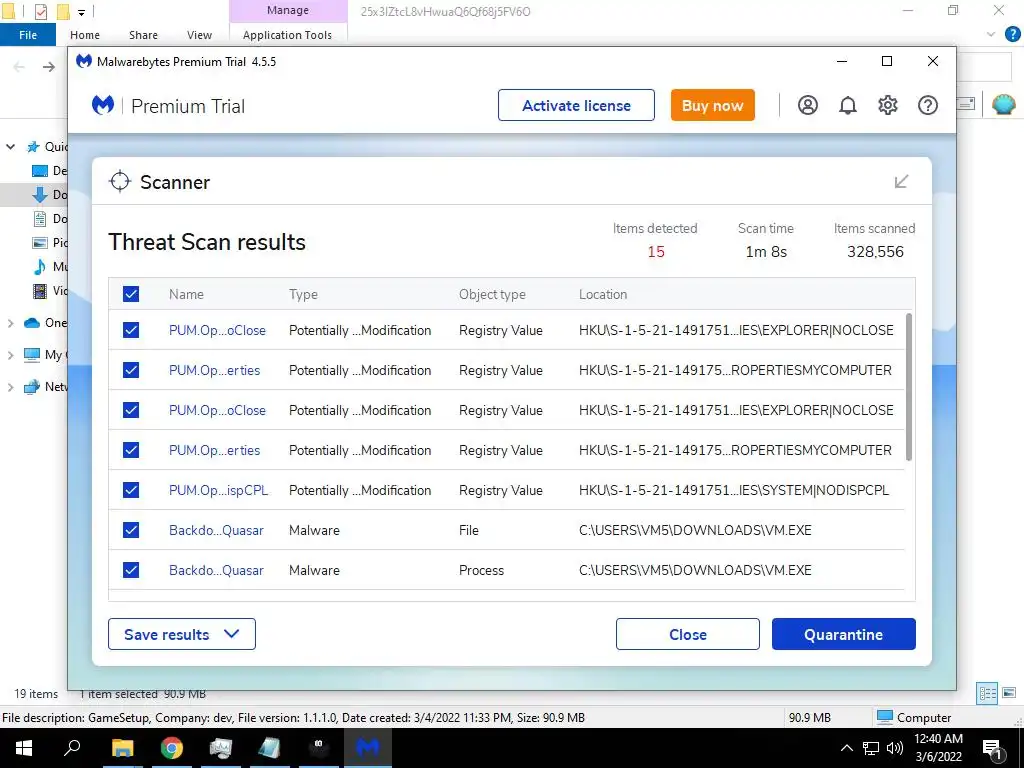The image size is (1024, 768).
Task: Open the Windows Start menu
Action: 24,748
